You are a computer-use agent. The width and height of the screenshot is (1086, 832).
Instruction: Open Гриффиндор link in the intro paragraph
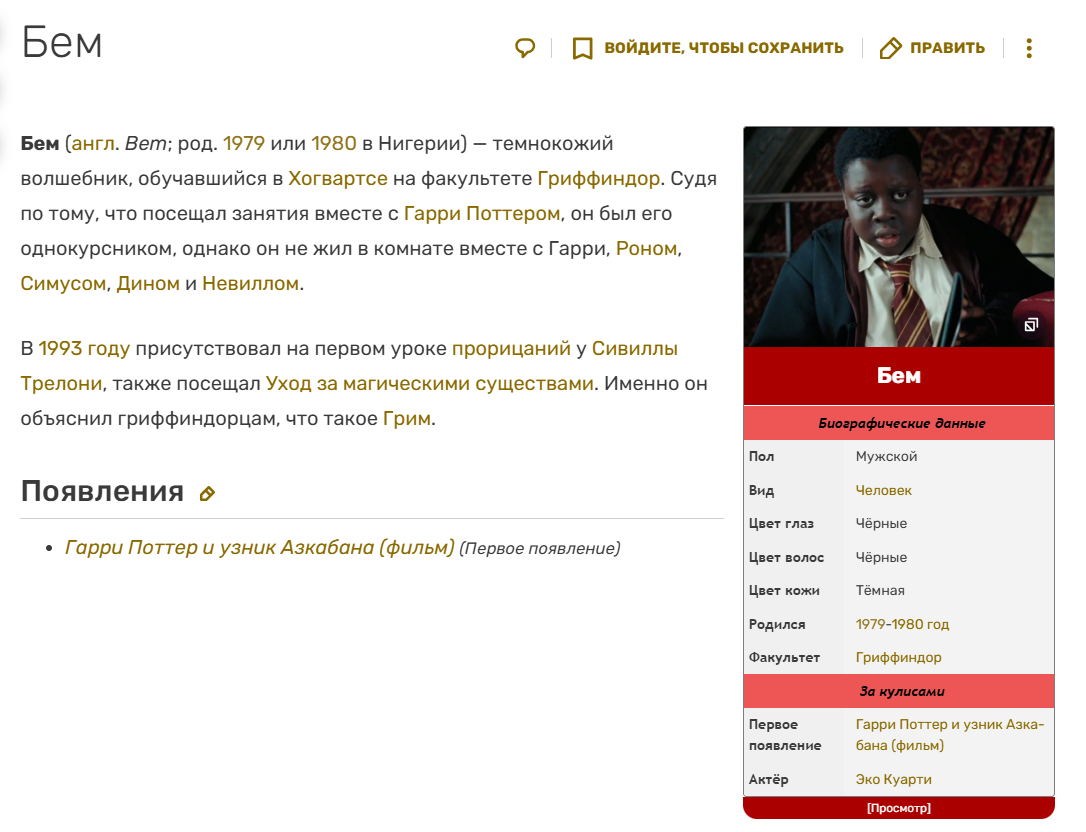(598, 179)
